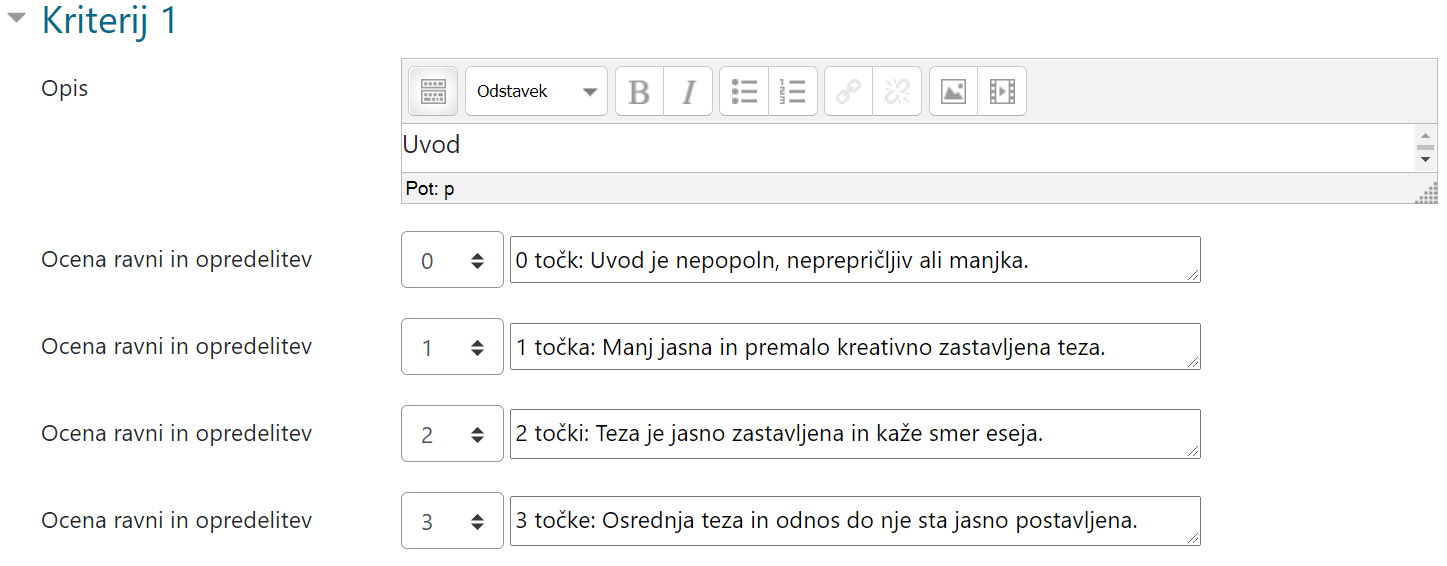Open the grade dropdown showing 3
The image size is (1447, 566).
(452, 521)
